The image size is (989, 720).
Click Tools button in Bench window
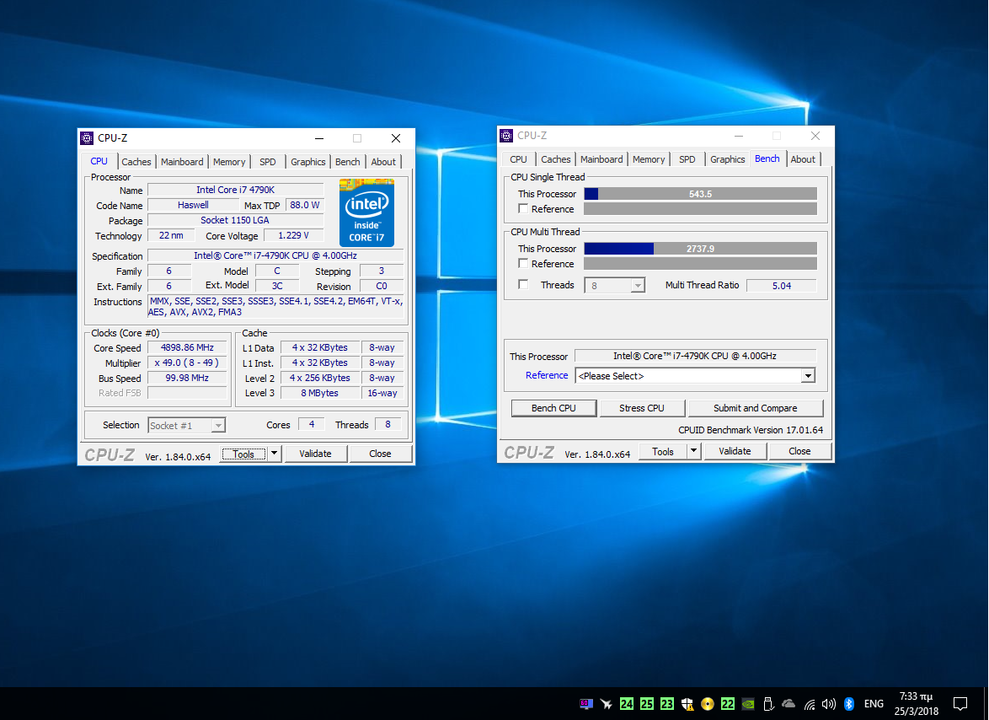663,451
